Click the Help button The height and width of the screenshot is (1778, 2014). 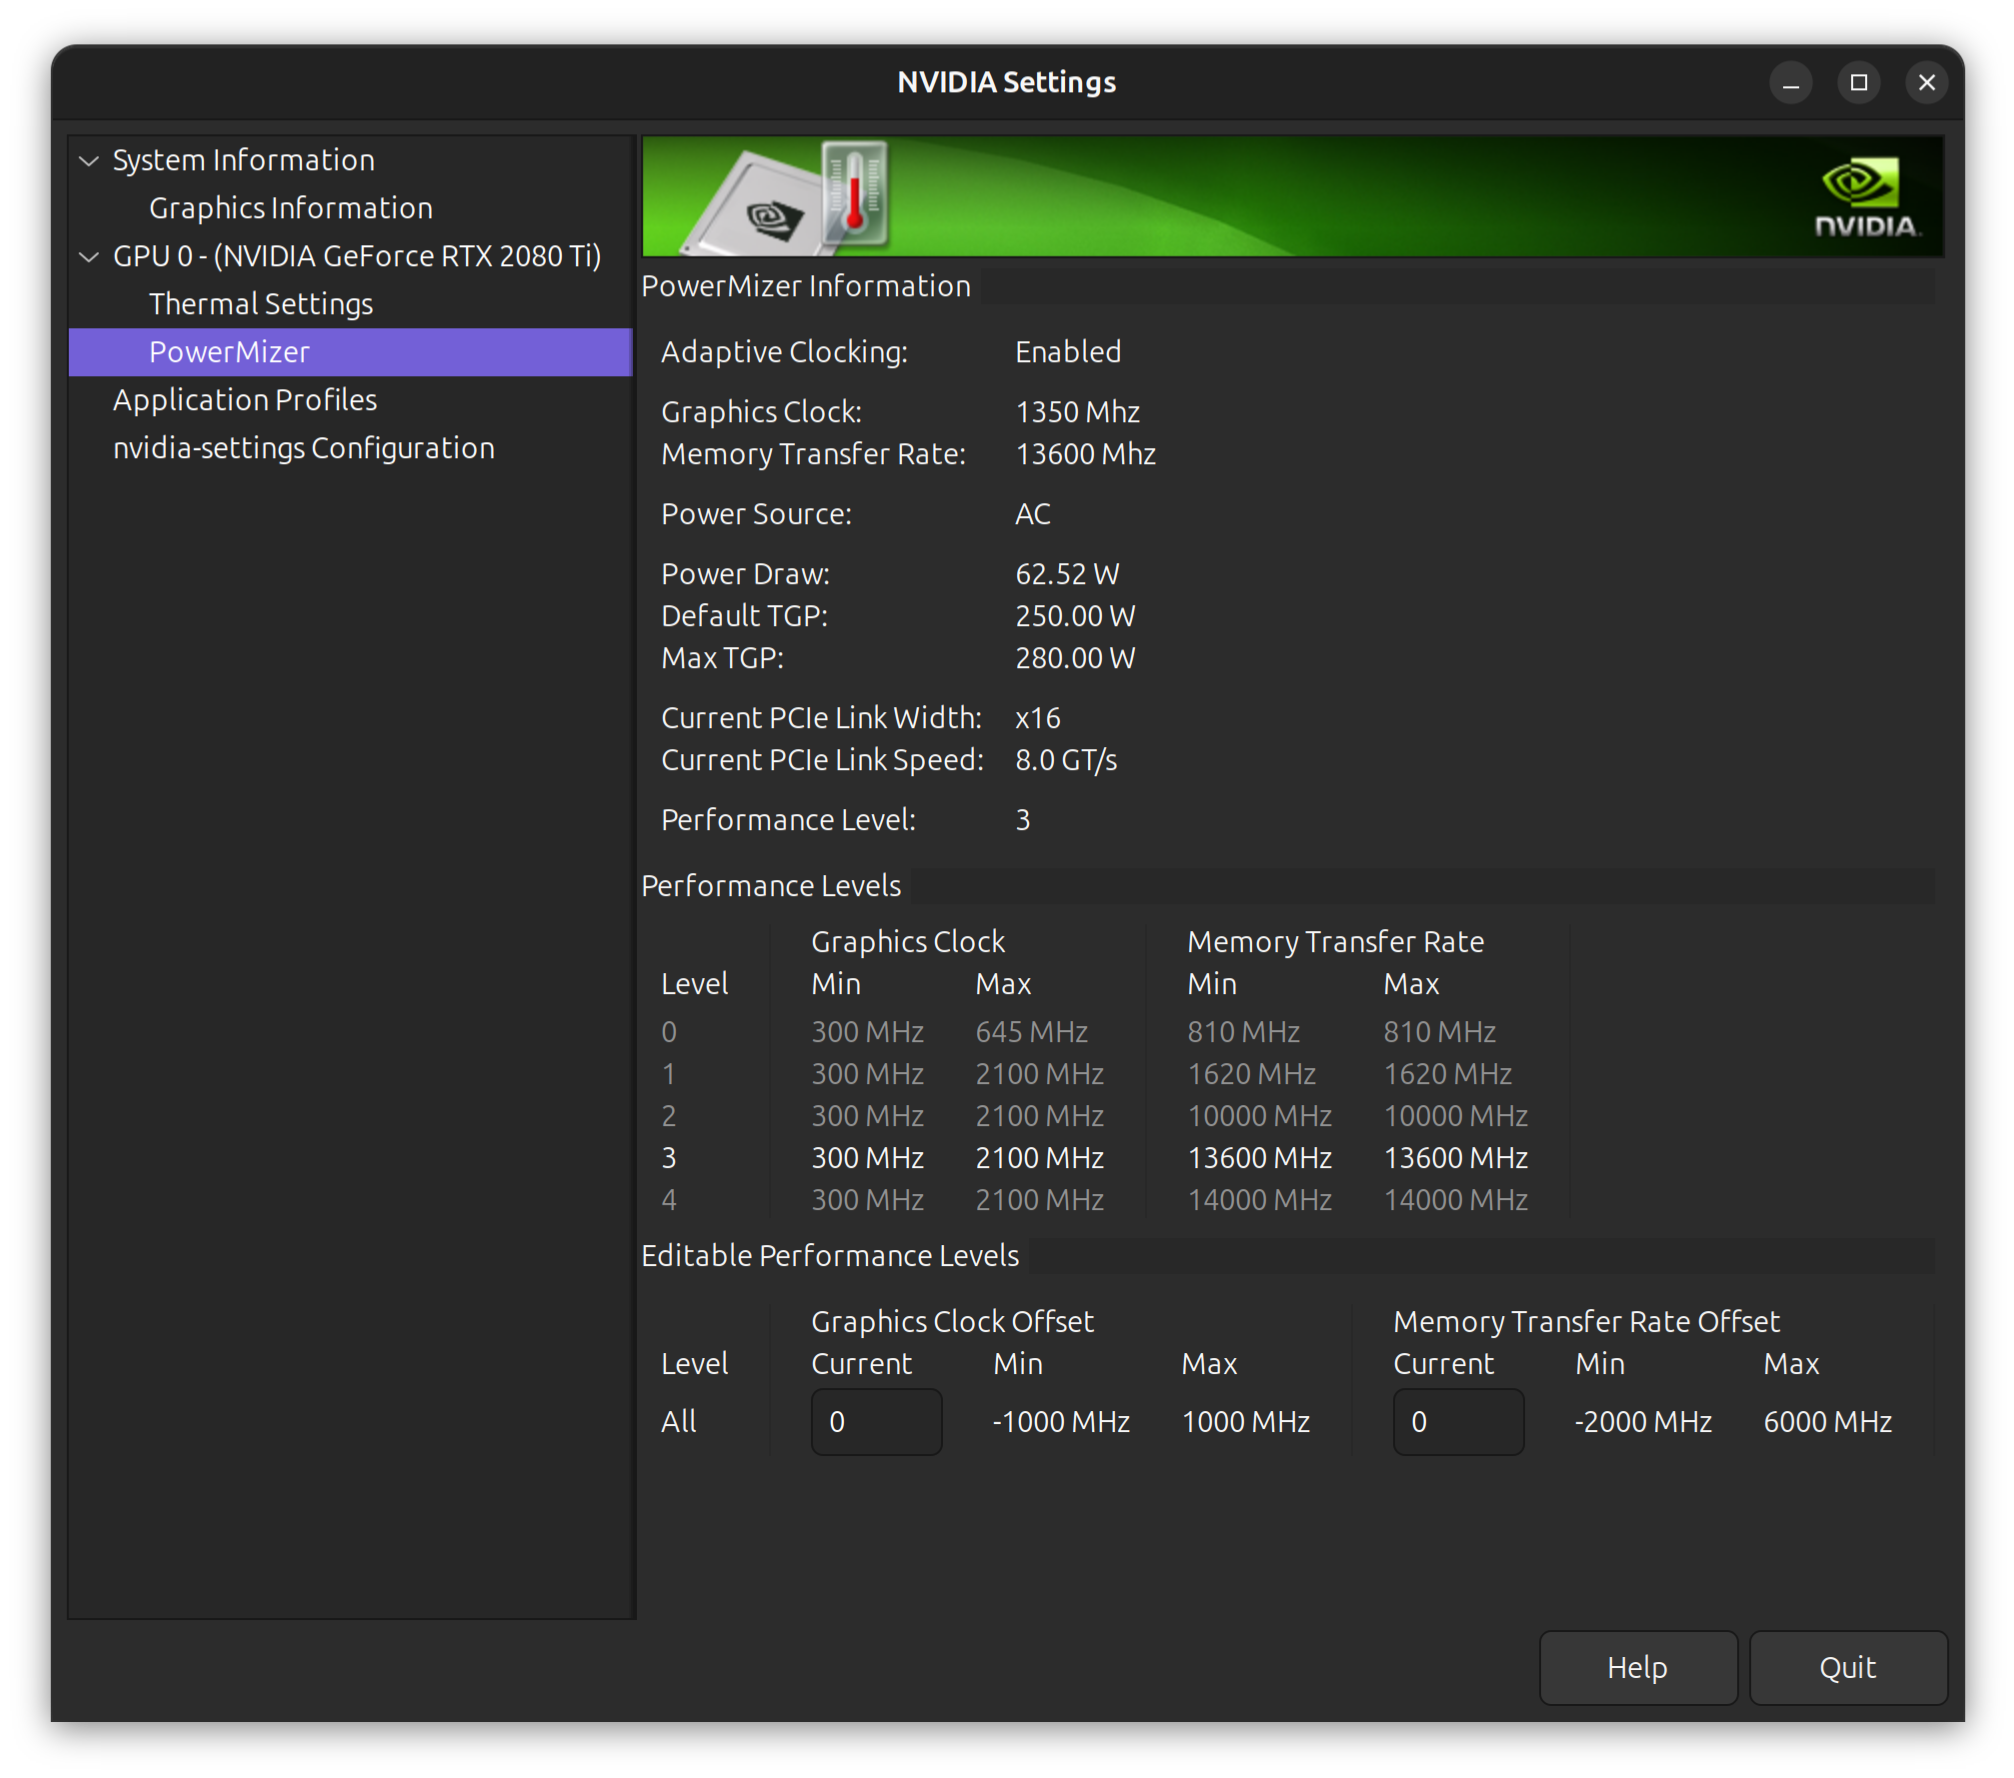coord(1637,1667)
